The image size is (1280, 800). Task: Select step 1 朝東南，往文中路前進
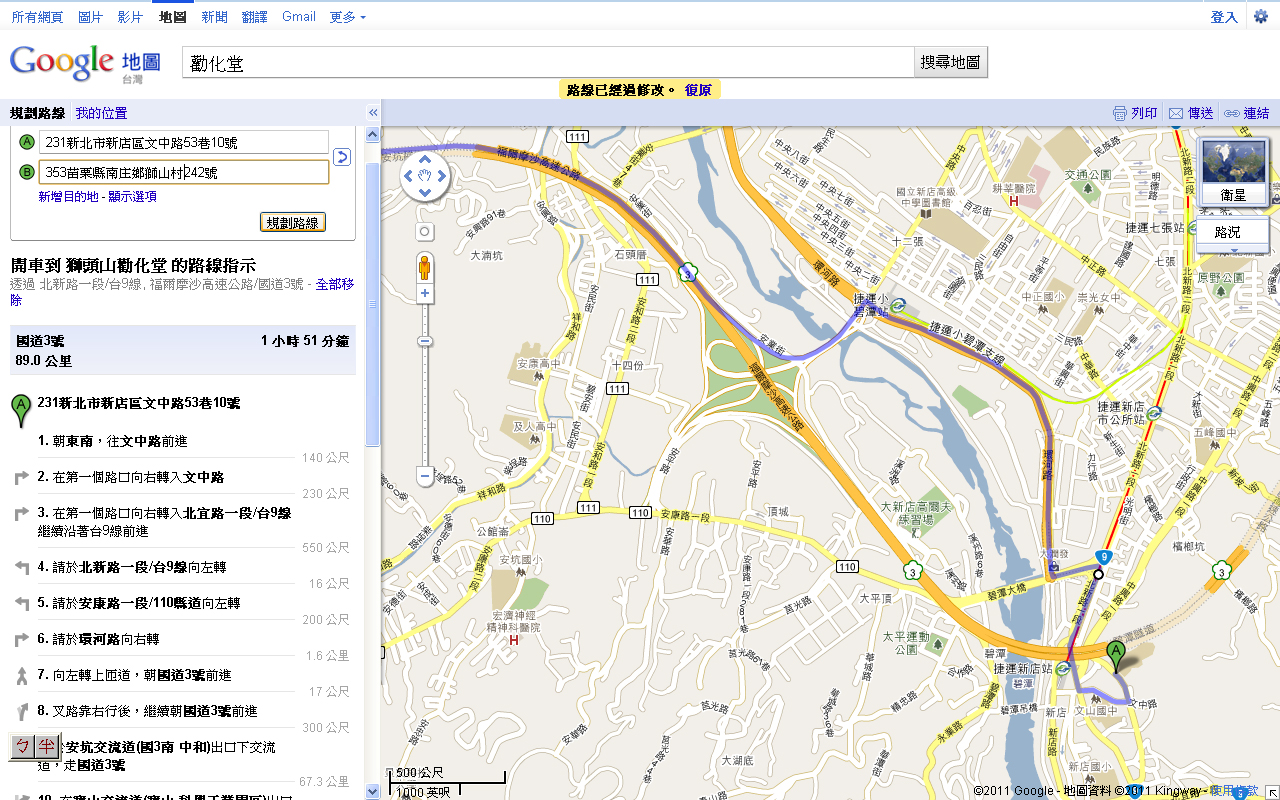point(183,441)
